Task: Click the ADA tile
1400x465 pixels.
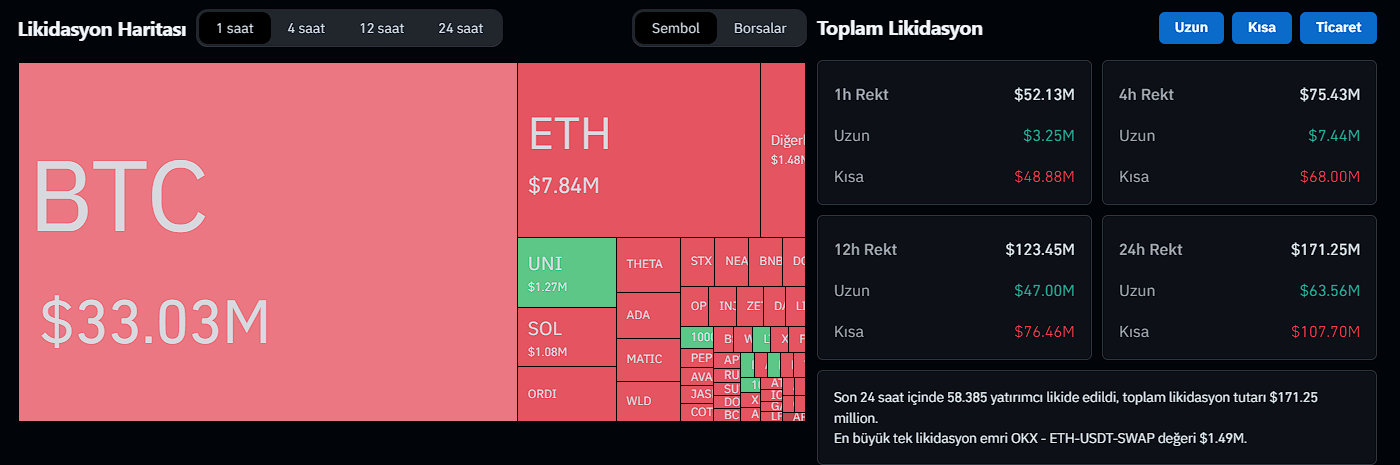Action: 647,315
